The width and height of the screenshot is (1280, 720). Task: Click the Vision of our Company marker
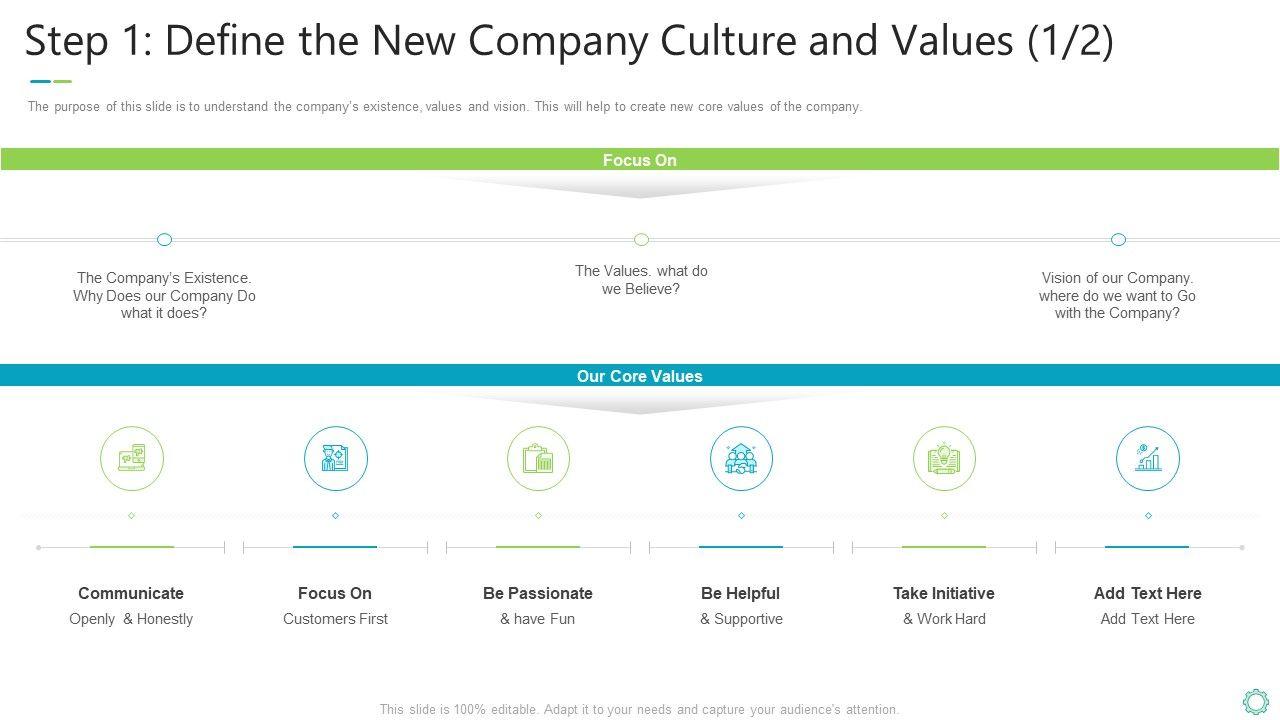1118,239
